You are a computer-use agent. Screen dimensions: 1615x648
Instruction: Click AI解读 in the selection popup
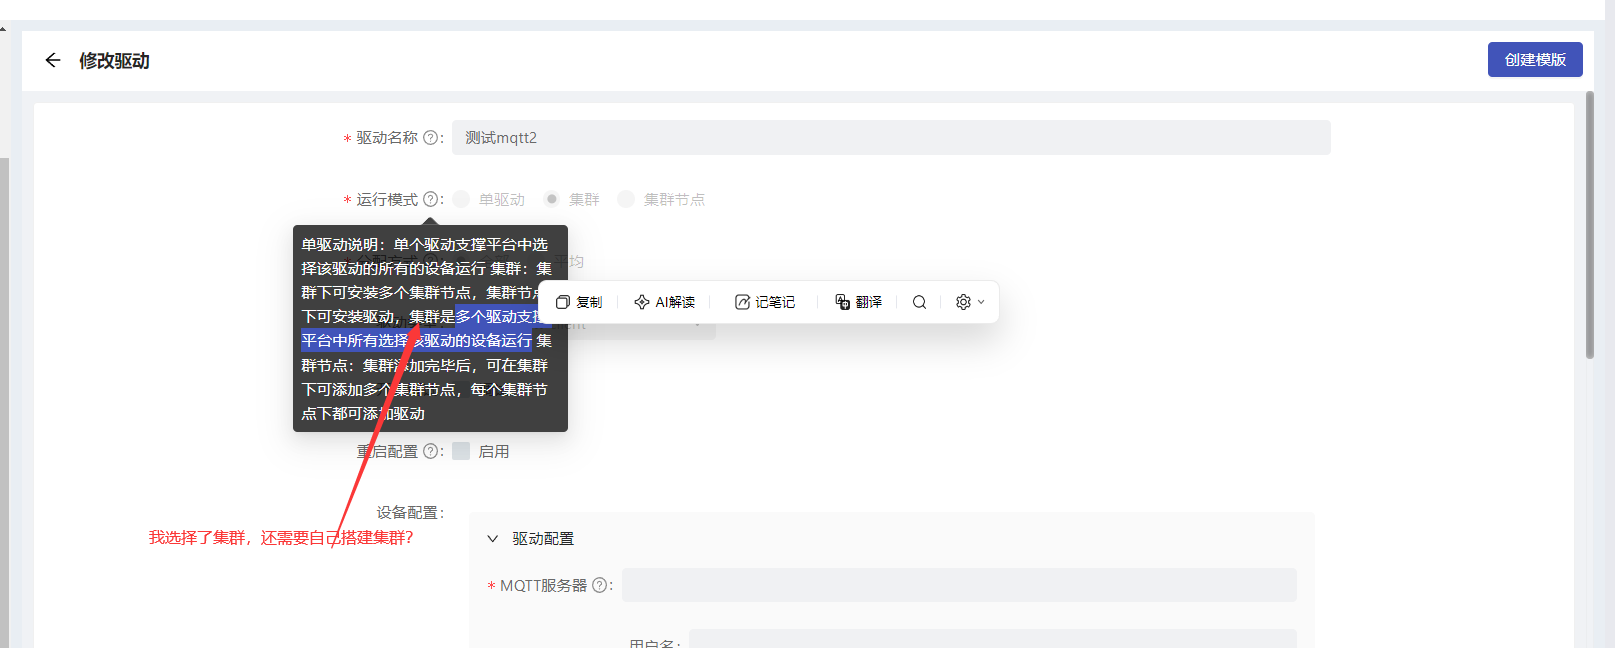664,302
